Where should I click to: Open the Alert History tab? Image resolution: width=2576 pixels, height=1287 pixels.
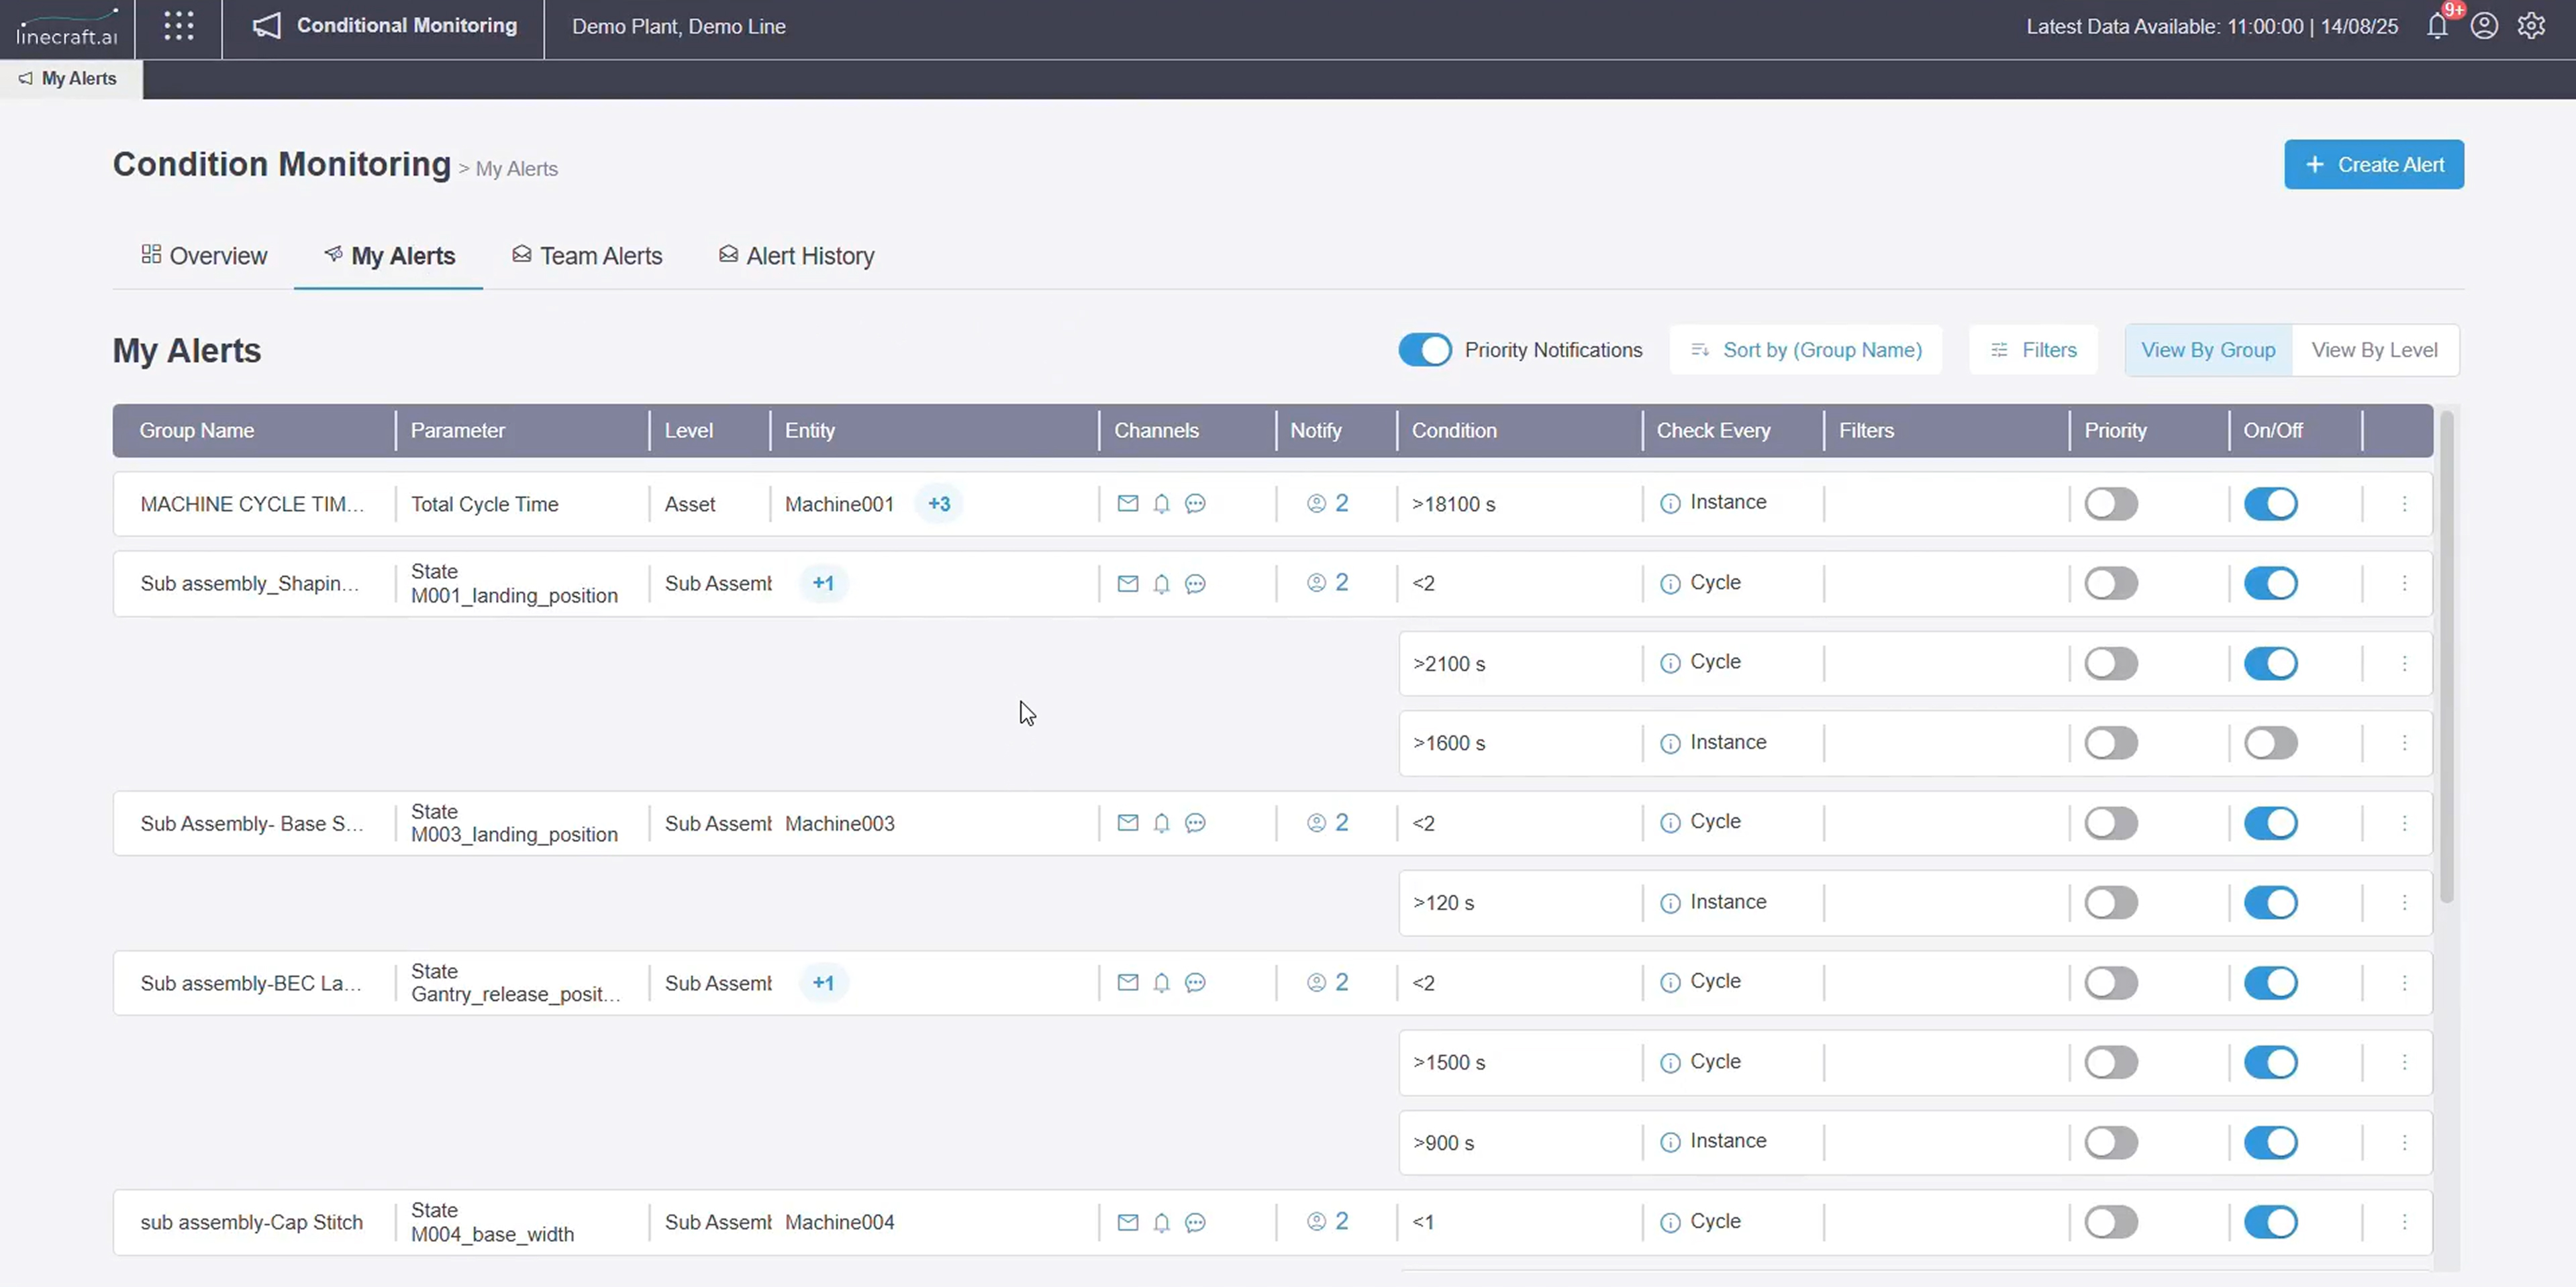796,256
